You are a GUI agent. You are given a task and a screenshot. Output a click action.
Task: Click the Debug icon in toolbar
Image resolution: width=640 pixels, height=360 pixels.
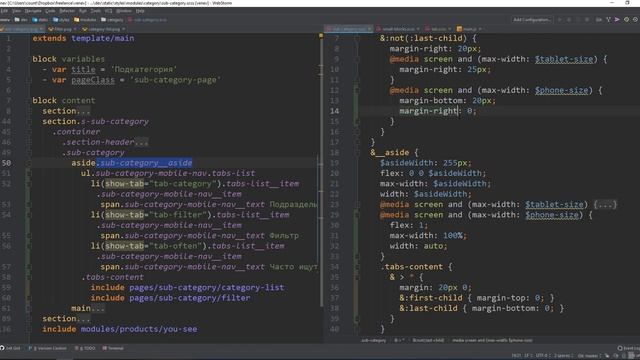pyautogui.click(x=569, y=20)
